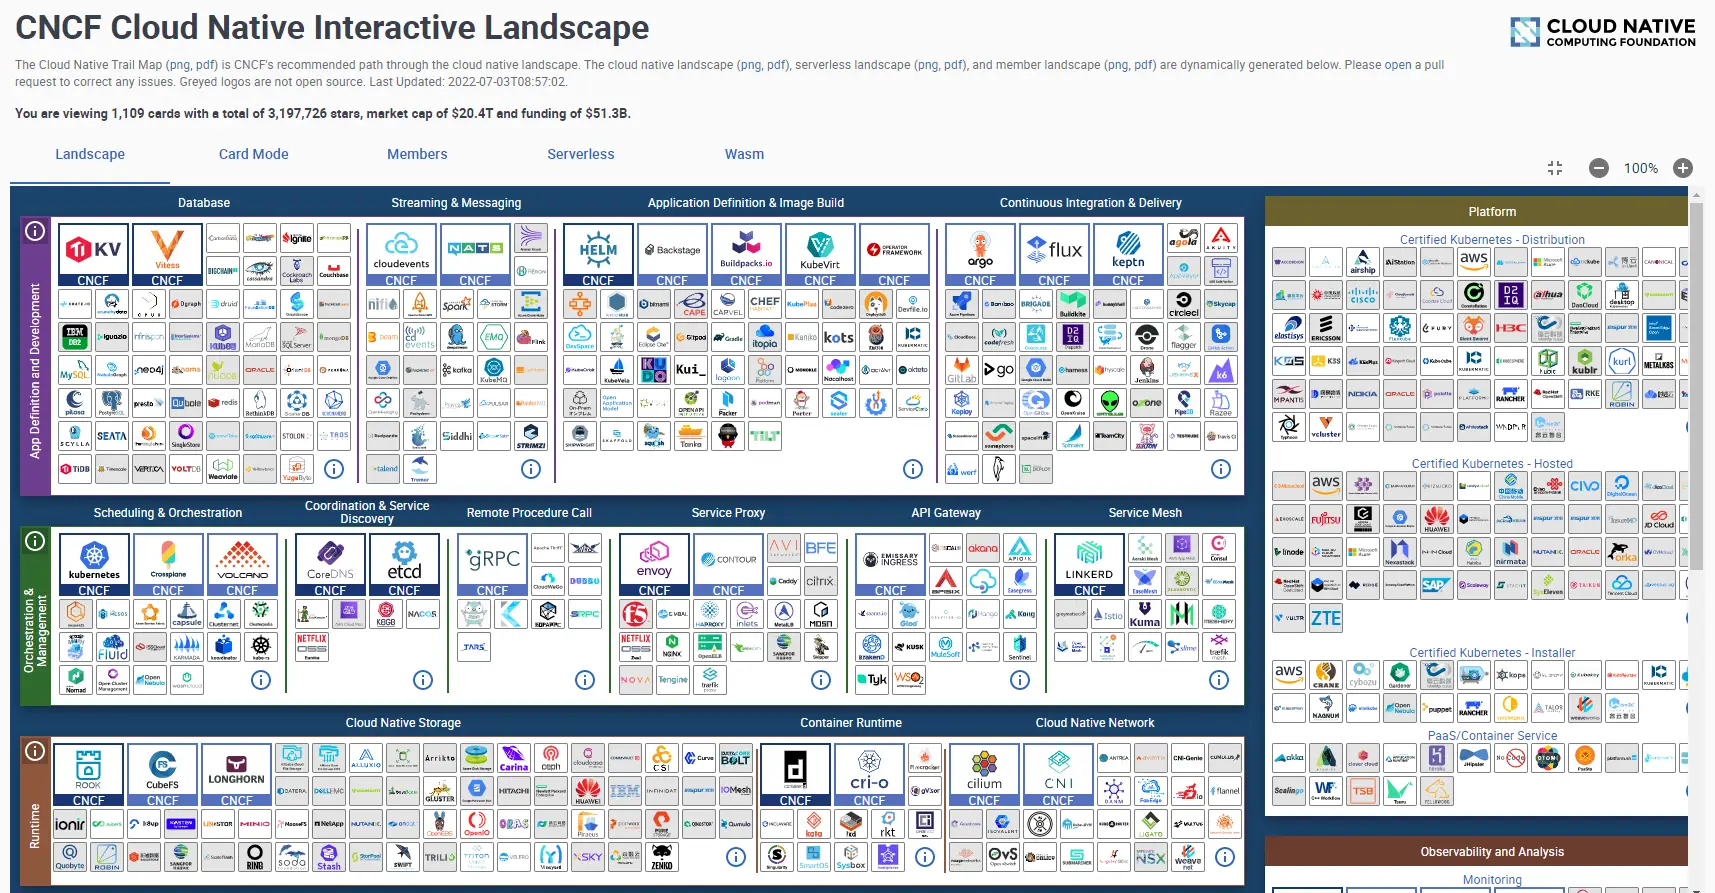The height and width of the screenshot is (893, 1715).
Task: Open Certified Kubernetes - Distribution category
Action: pyautogui.click(x=1492, y=240)
